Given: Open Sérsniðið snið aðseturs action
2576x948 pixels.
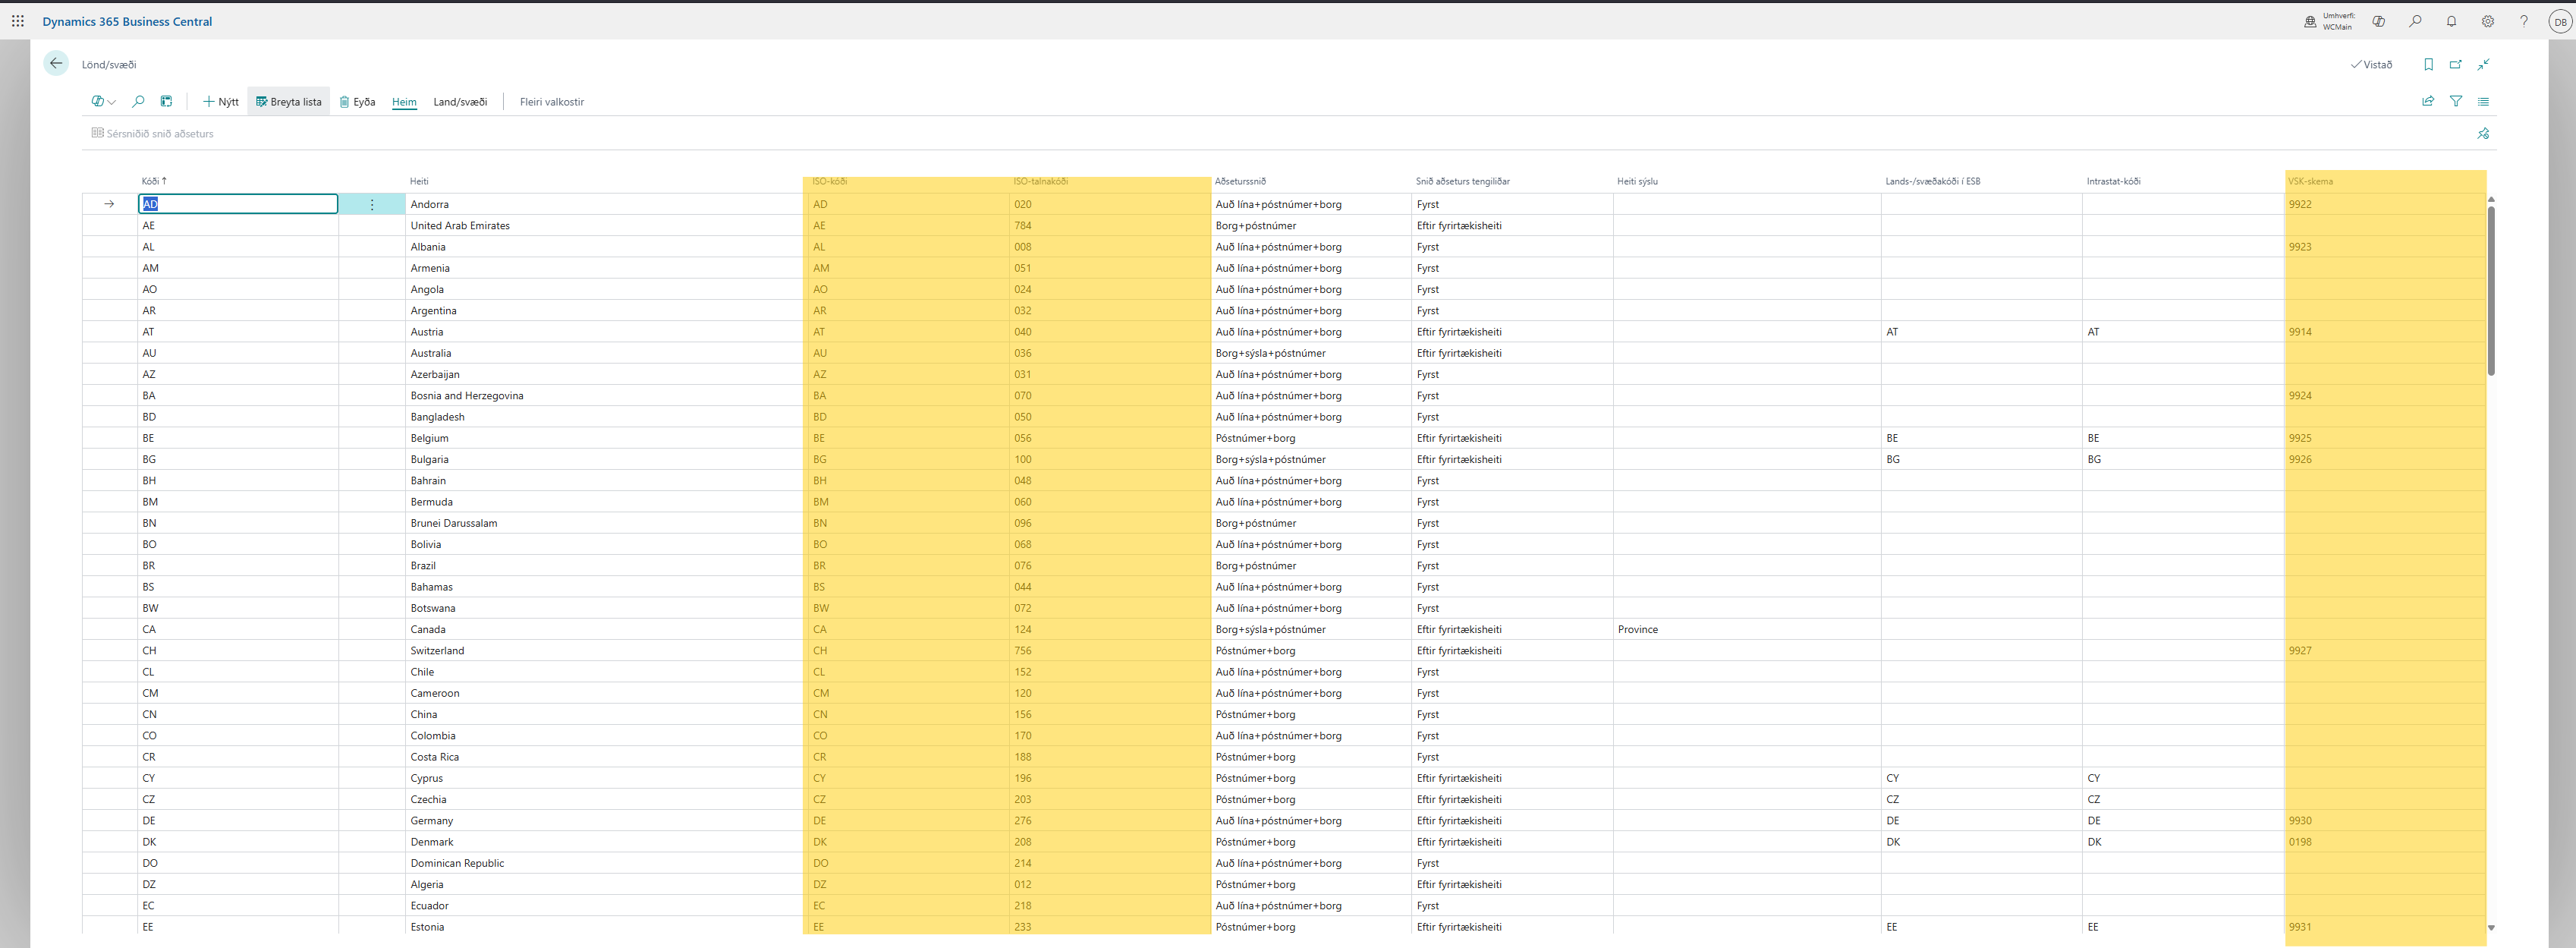Looking at the screenshot, I should click(x=152, y=133).
